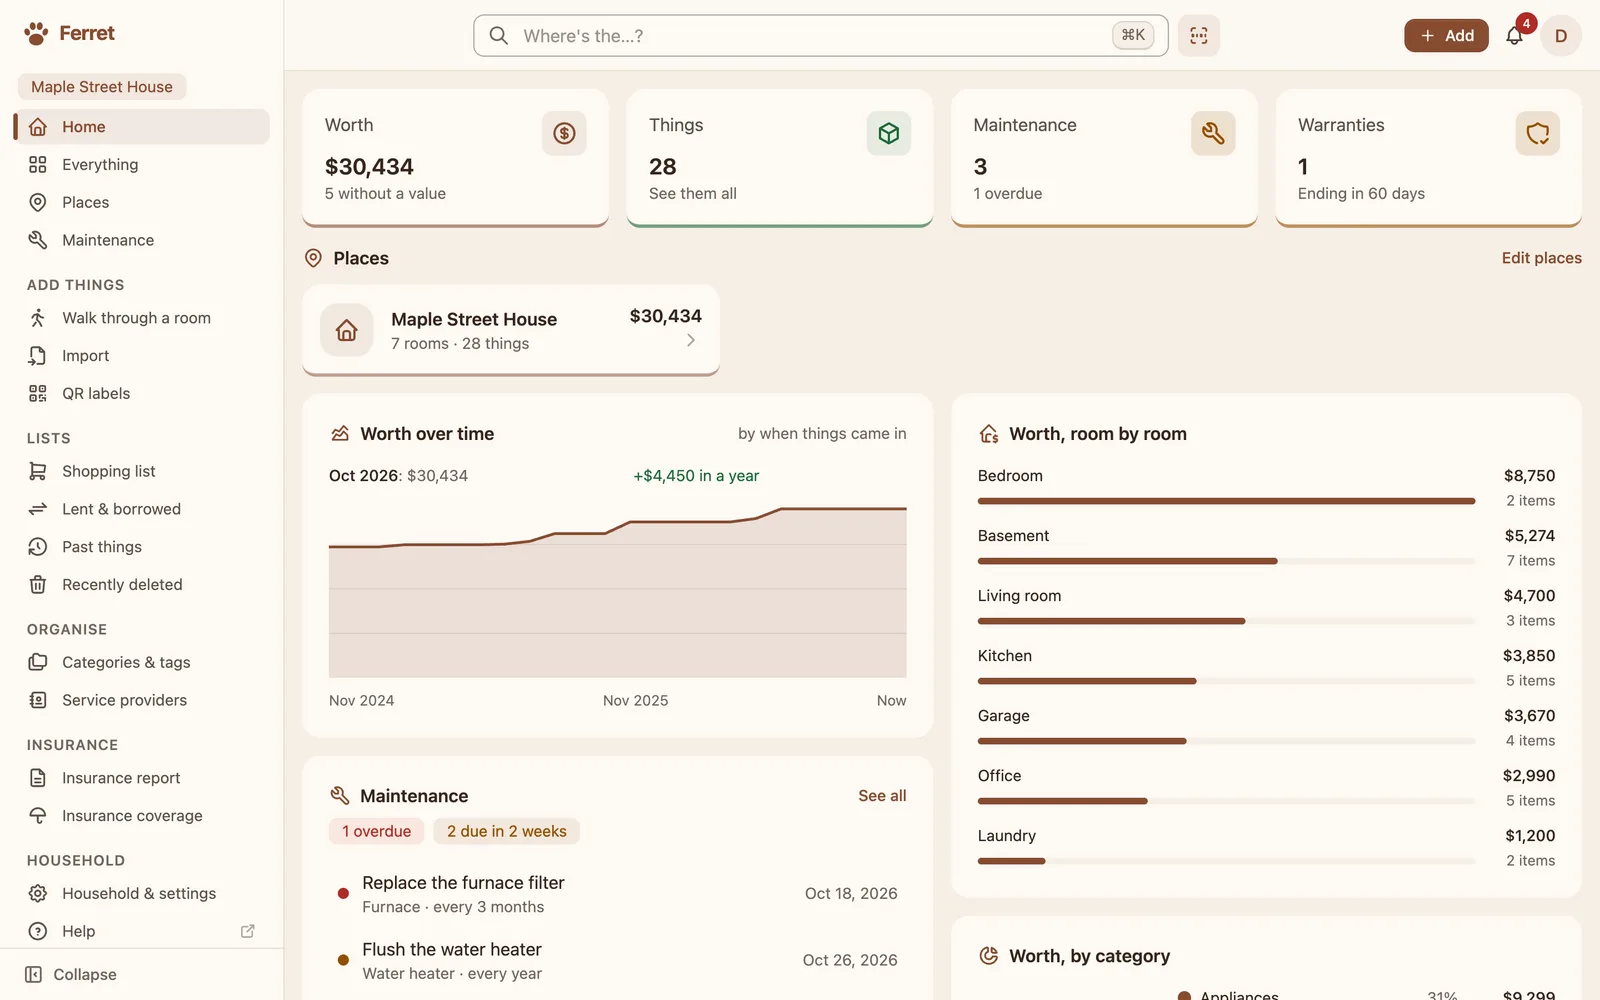Open Replace the furnace filter task

(x=618, y=894)
